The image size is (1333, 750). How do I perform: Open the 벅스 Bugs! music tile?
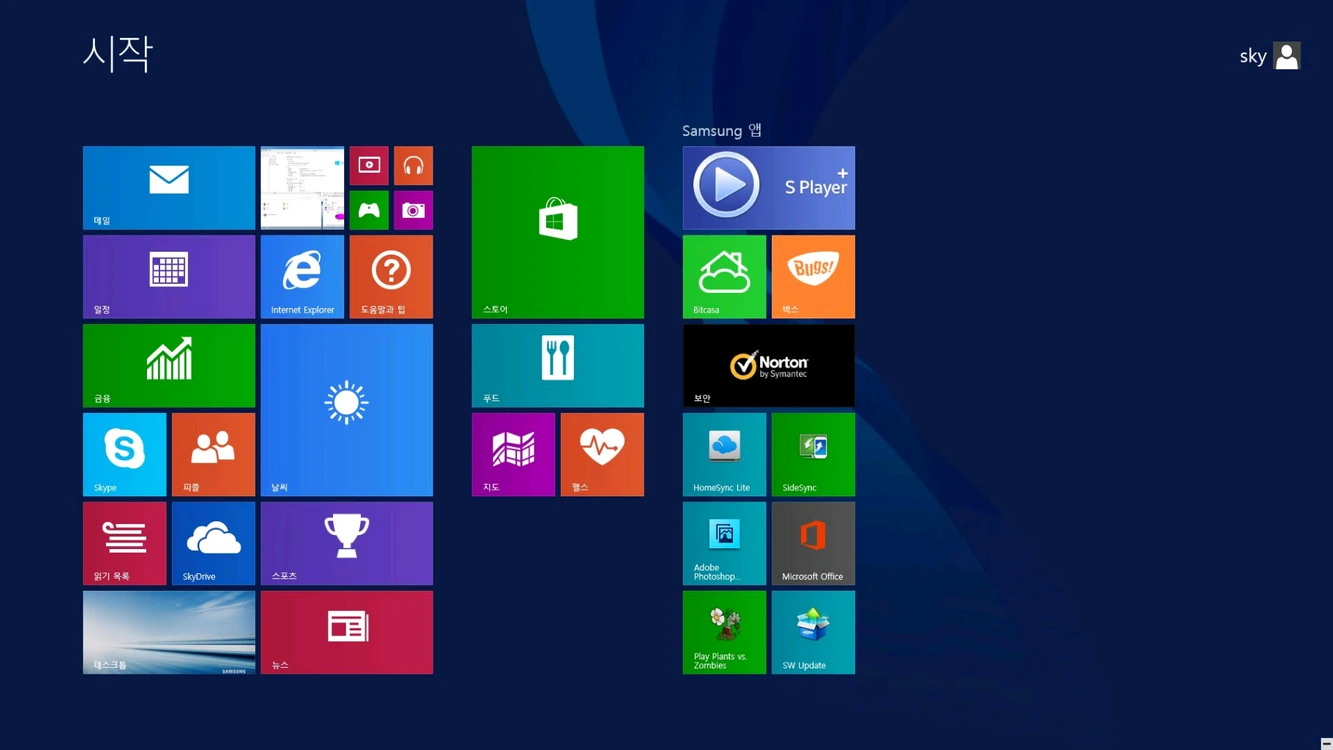click(813, 277)
